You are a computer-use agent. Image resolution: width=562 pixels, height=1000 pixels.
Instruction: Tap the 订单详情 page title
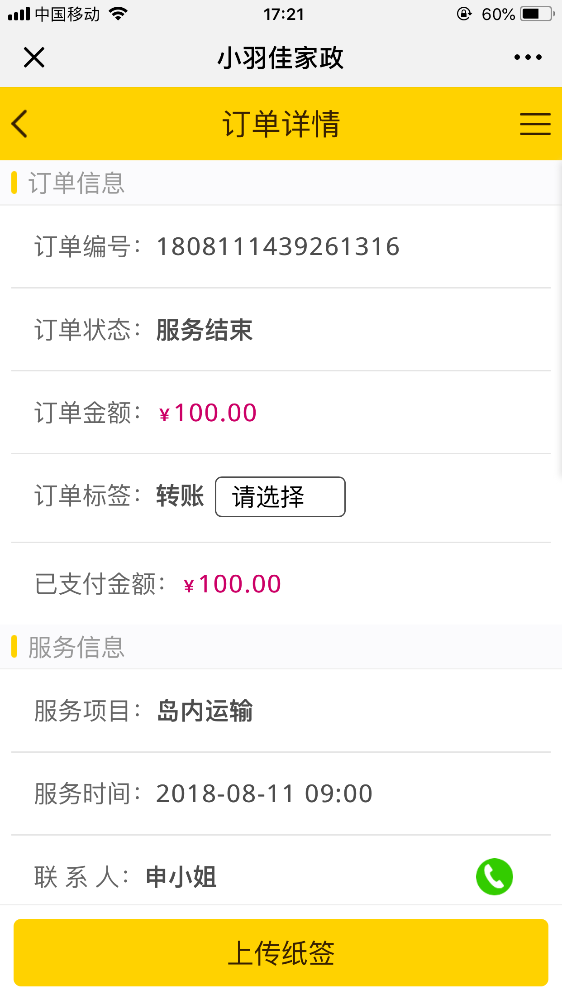(x=281, y=124)
